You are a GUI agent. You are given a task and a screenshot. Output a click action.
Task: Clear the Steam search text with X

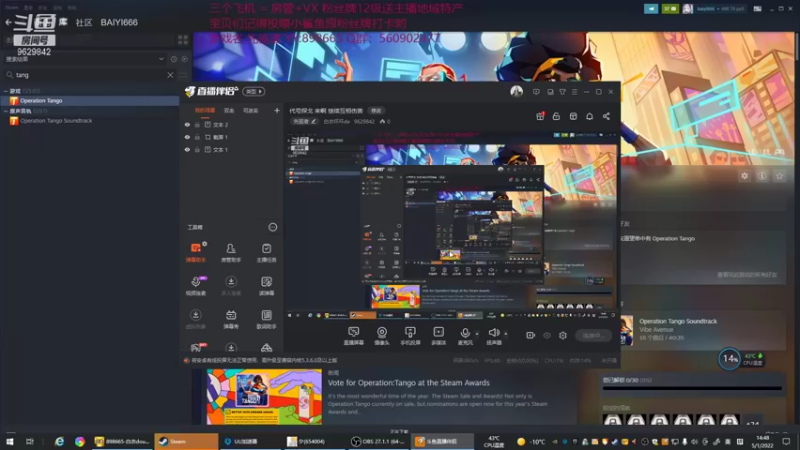pyautogui.click(x=170, y=75)
